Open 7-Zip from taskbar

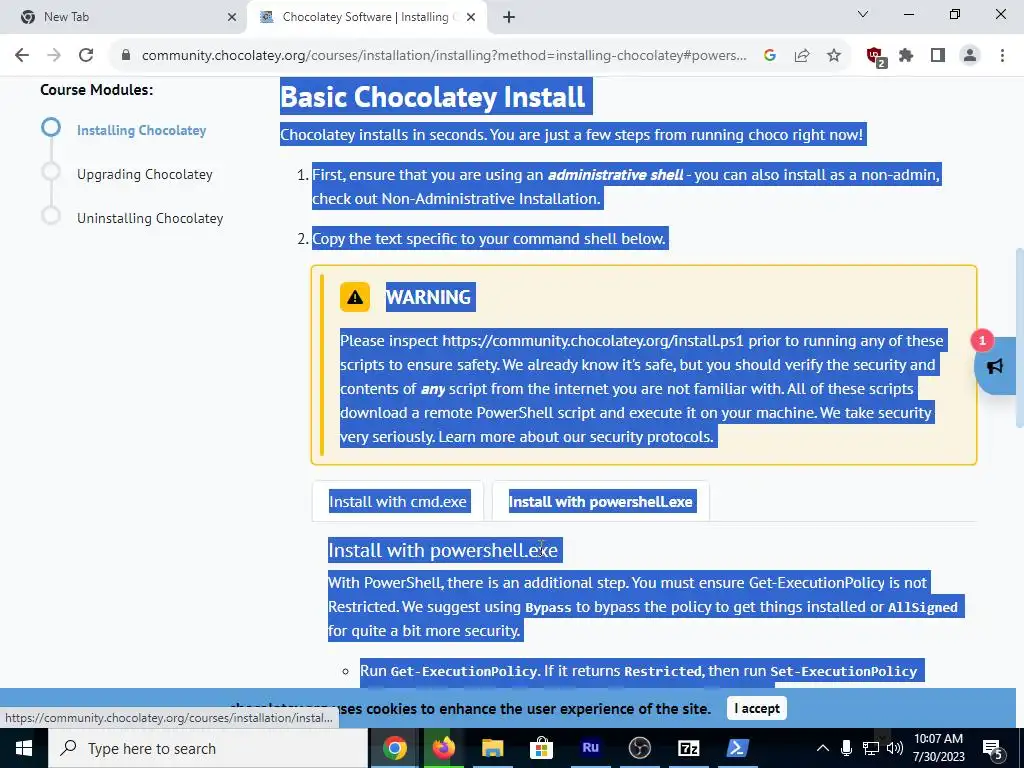pos(688,748)
